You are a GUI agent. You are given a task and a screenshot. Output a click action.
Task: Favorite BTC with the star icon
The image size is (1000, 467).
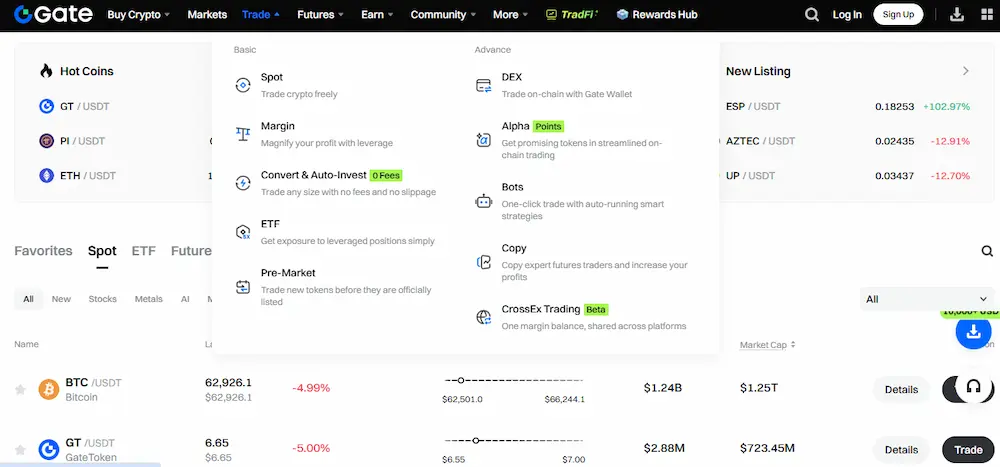click(20, 389)
